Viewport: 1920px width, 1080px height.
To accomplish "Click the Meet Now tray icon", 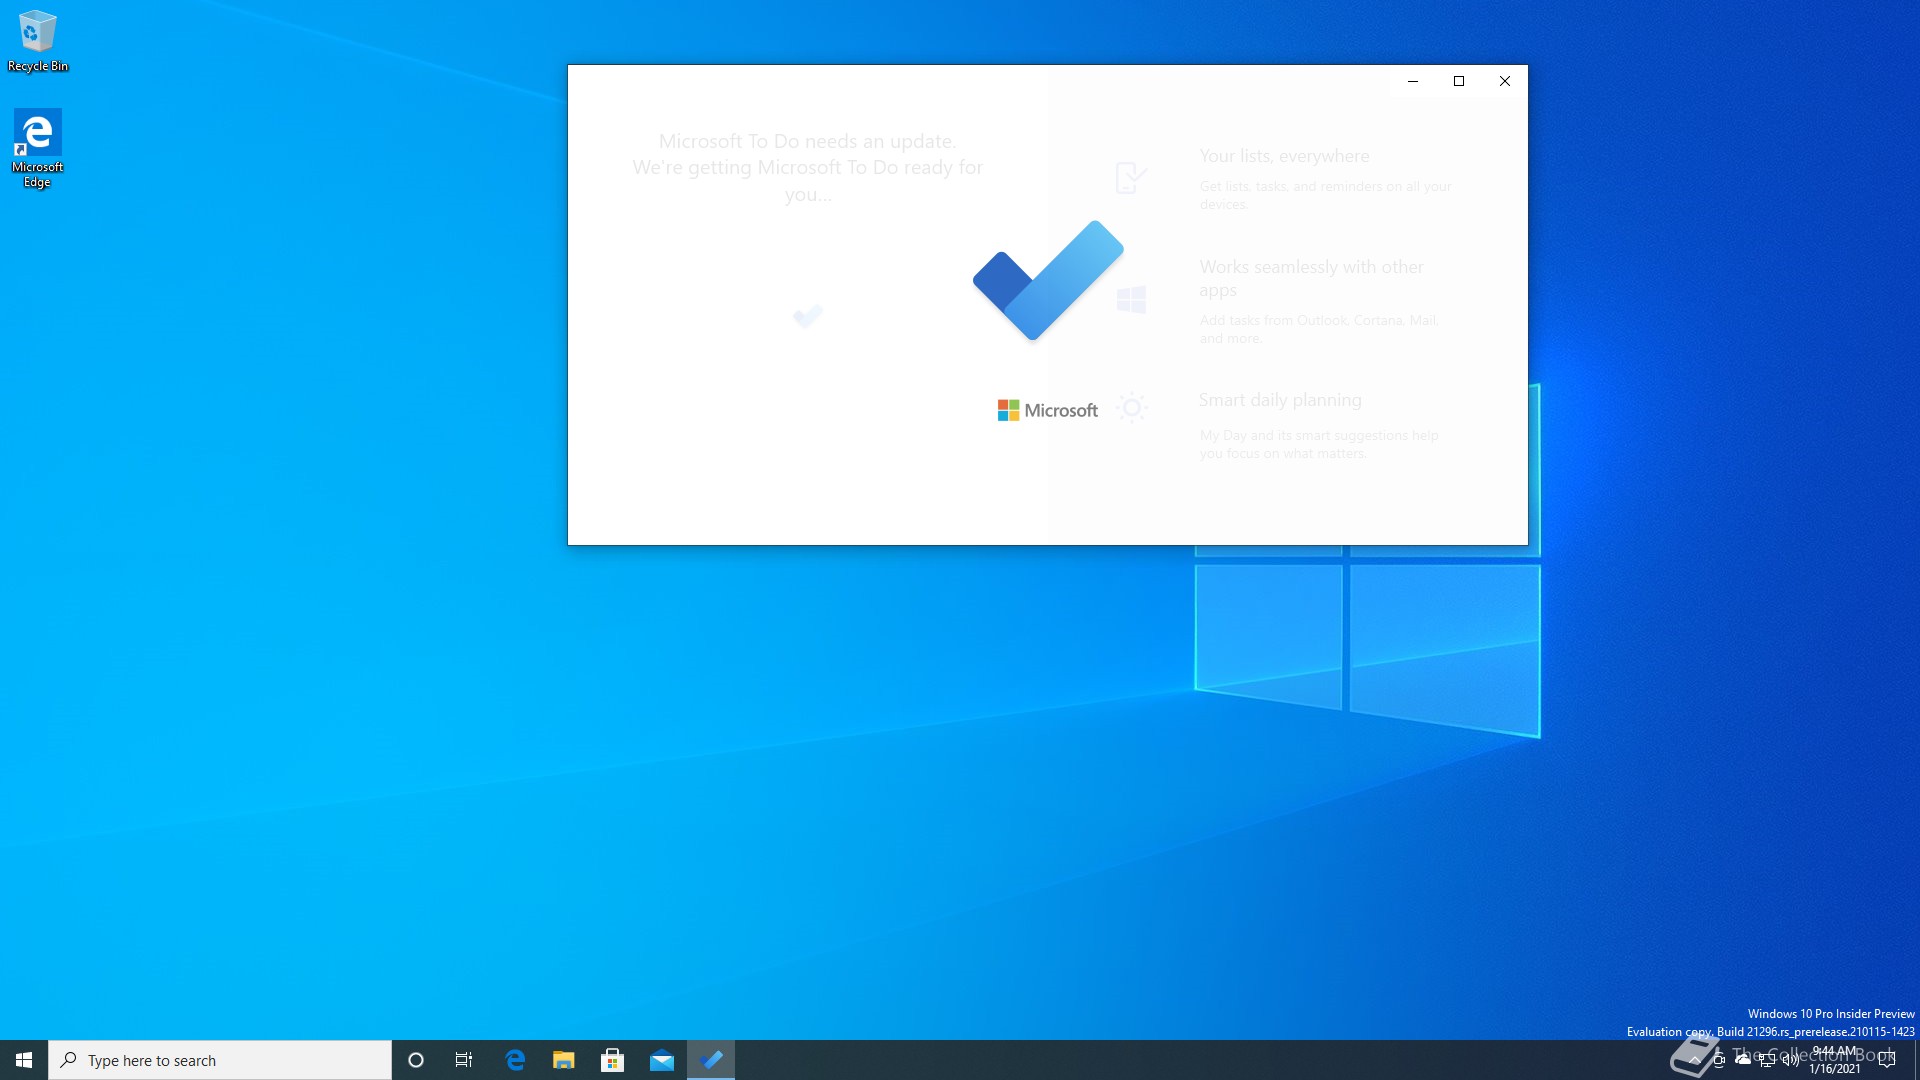I will pyautogui.click(x=1719, y=1060).
